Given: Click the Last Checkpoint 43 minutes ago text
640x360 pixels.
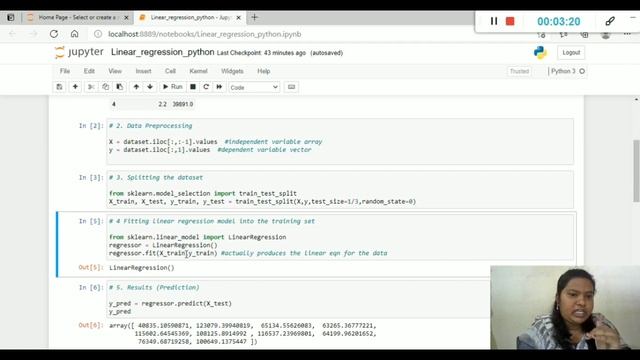Looking at the screenshot, I should pyautogui.click(x=261, y=53).
